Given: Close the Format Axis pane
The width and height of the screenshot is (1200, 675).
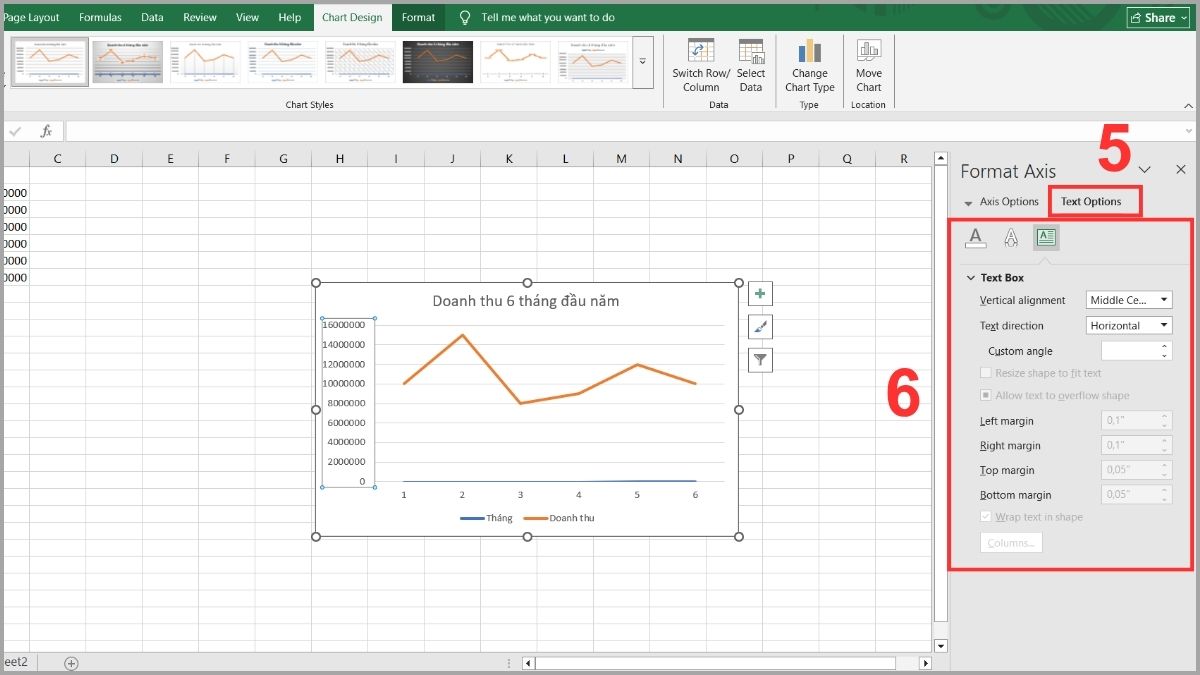Looking at the screenshot, I should 1181,170.
